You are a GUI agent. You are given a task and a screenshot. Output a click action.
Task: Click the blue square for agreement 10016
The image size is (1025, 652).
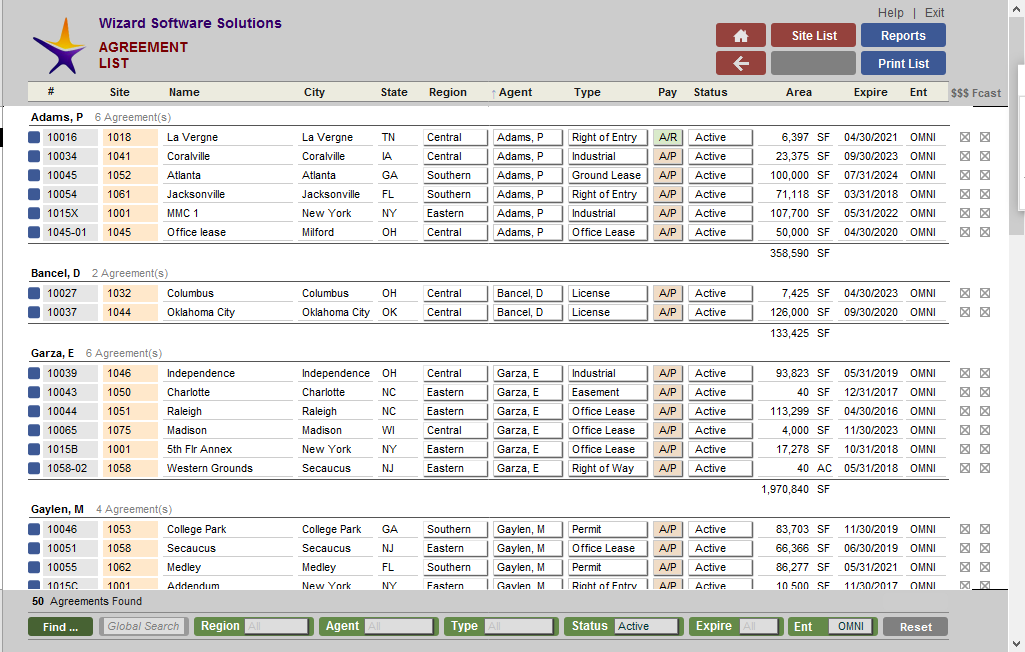point(34,137)
